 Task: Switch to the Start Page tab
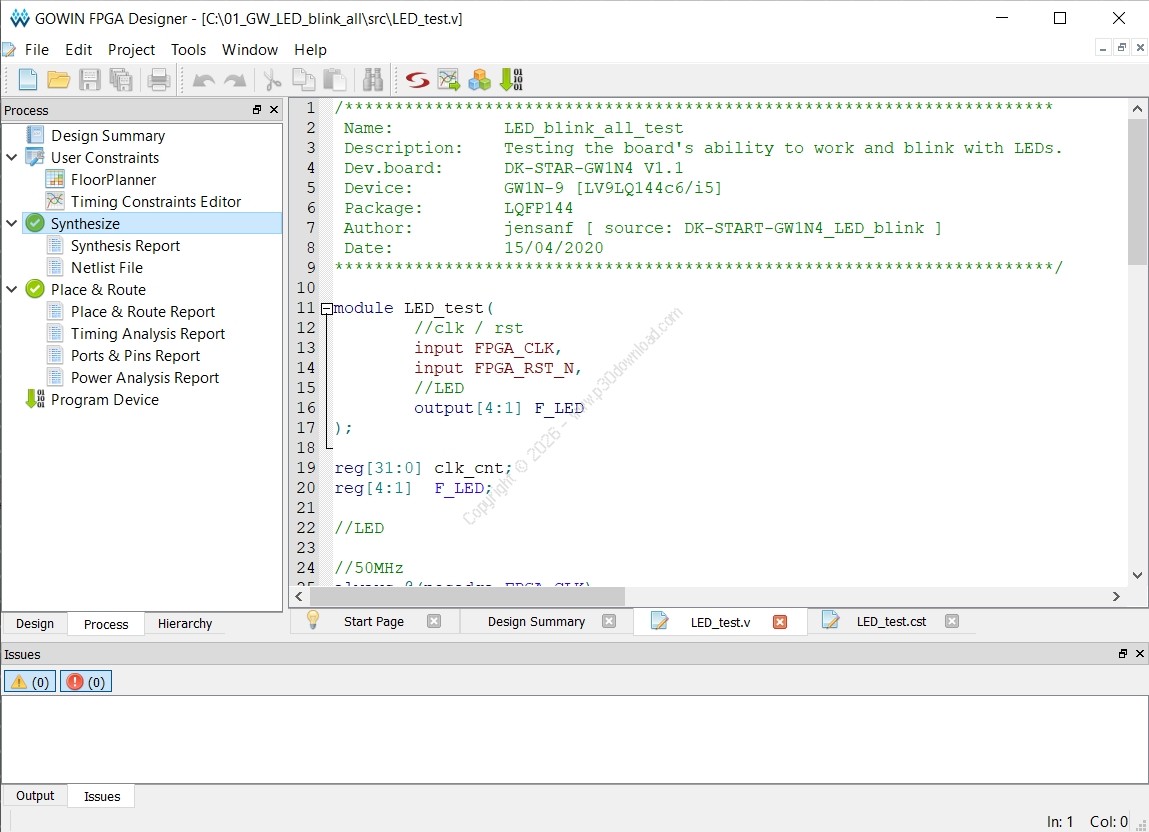click(374, 622)
